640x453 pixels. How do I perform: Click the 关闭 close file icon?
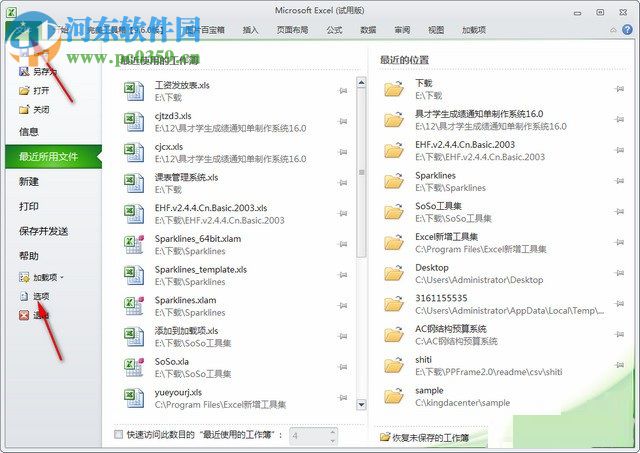24,109
